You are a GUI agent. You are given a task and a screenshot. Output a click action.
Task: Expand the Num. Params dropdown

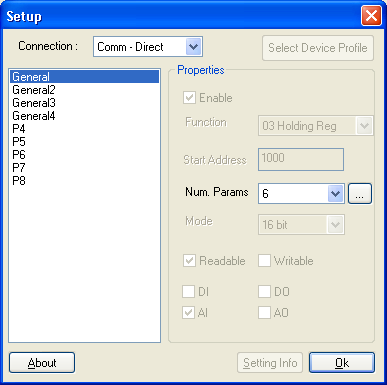335,193
